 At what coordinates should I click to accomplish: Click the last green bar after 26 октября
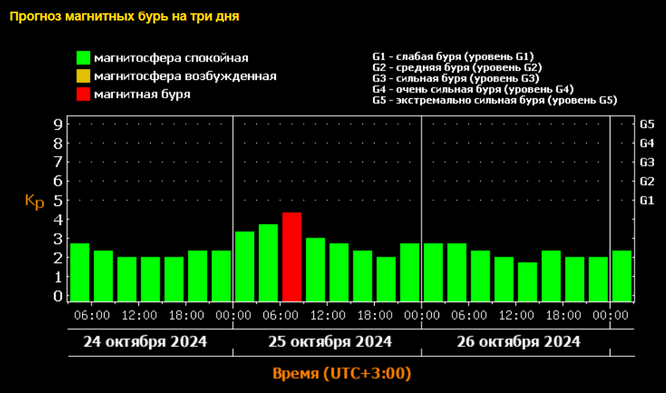pyautogui.click(x=622, y=276)
